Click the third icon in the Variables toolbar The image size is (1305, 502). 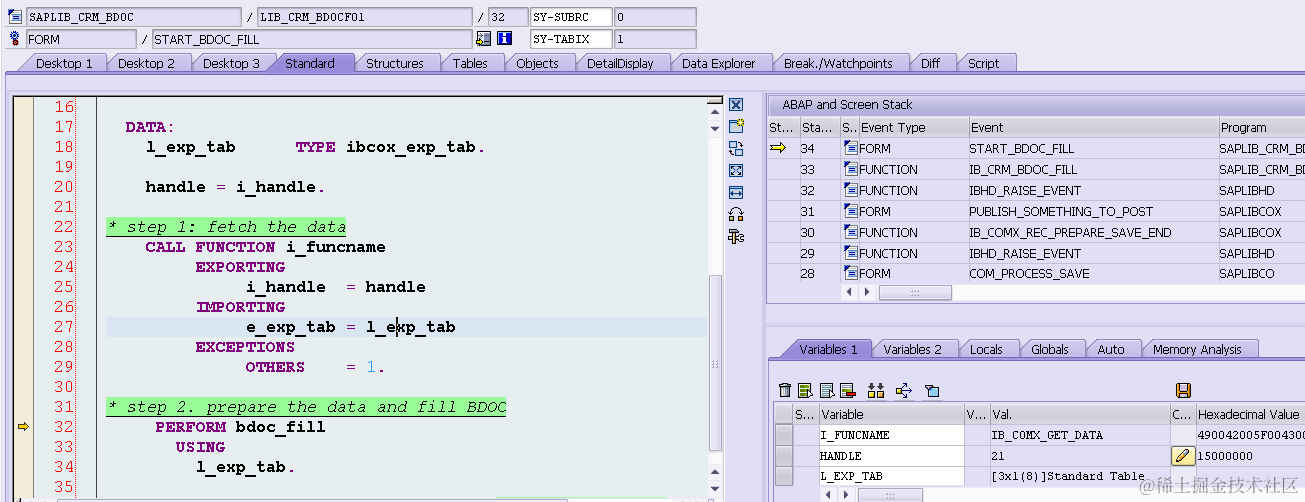(x=827, y=390)
